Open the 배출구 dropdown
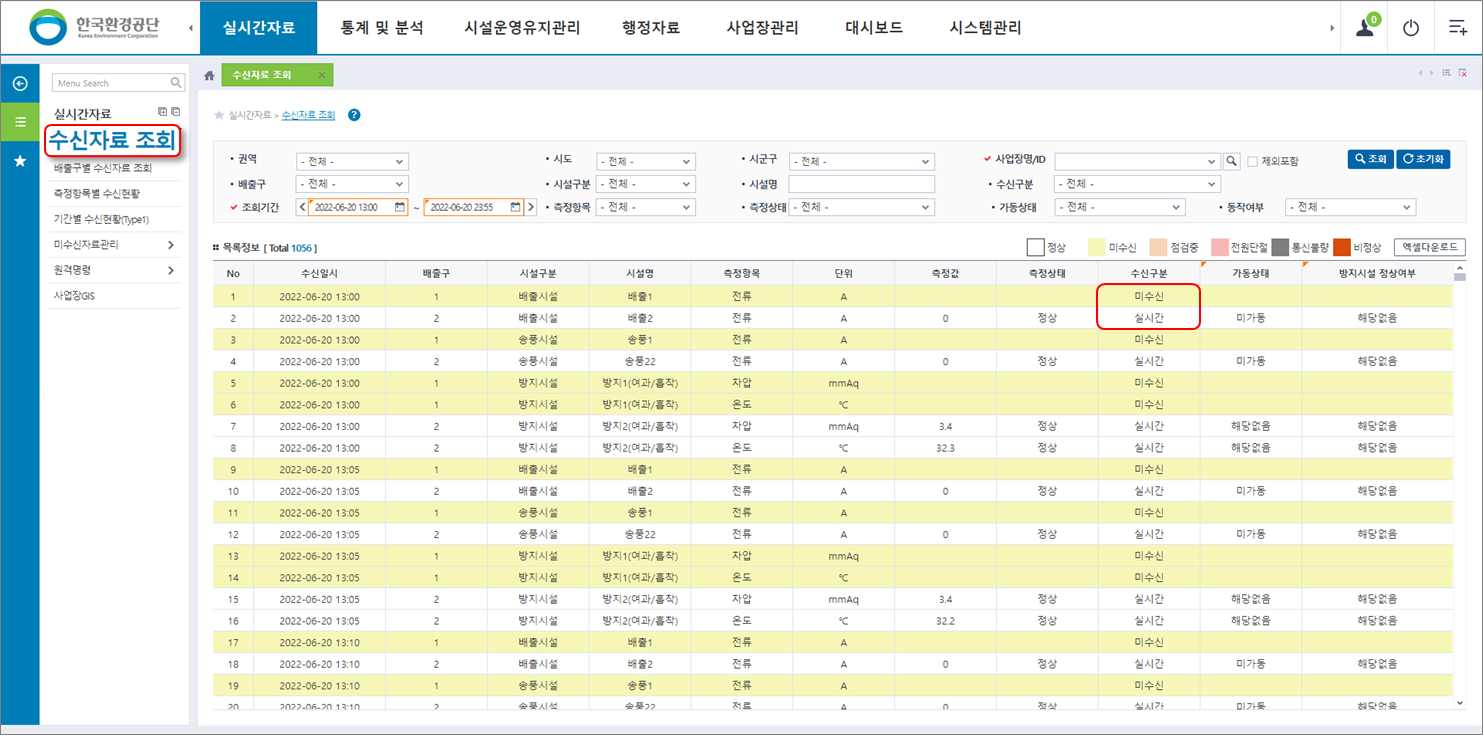 (352, 184)
